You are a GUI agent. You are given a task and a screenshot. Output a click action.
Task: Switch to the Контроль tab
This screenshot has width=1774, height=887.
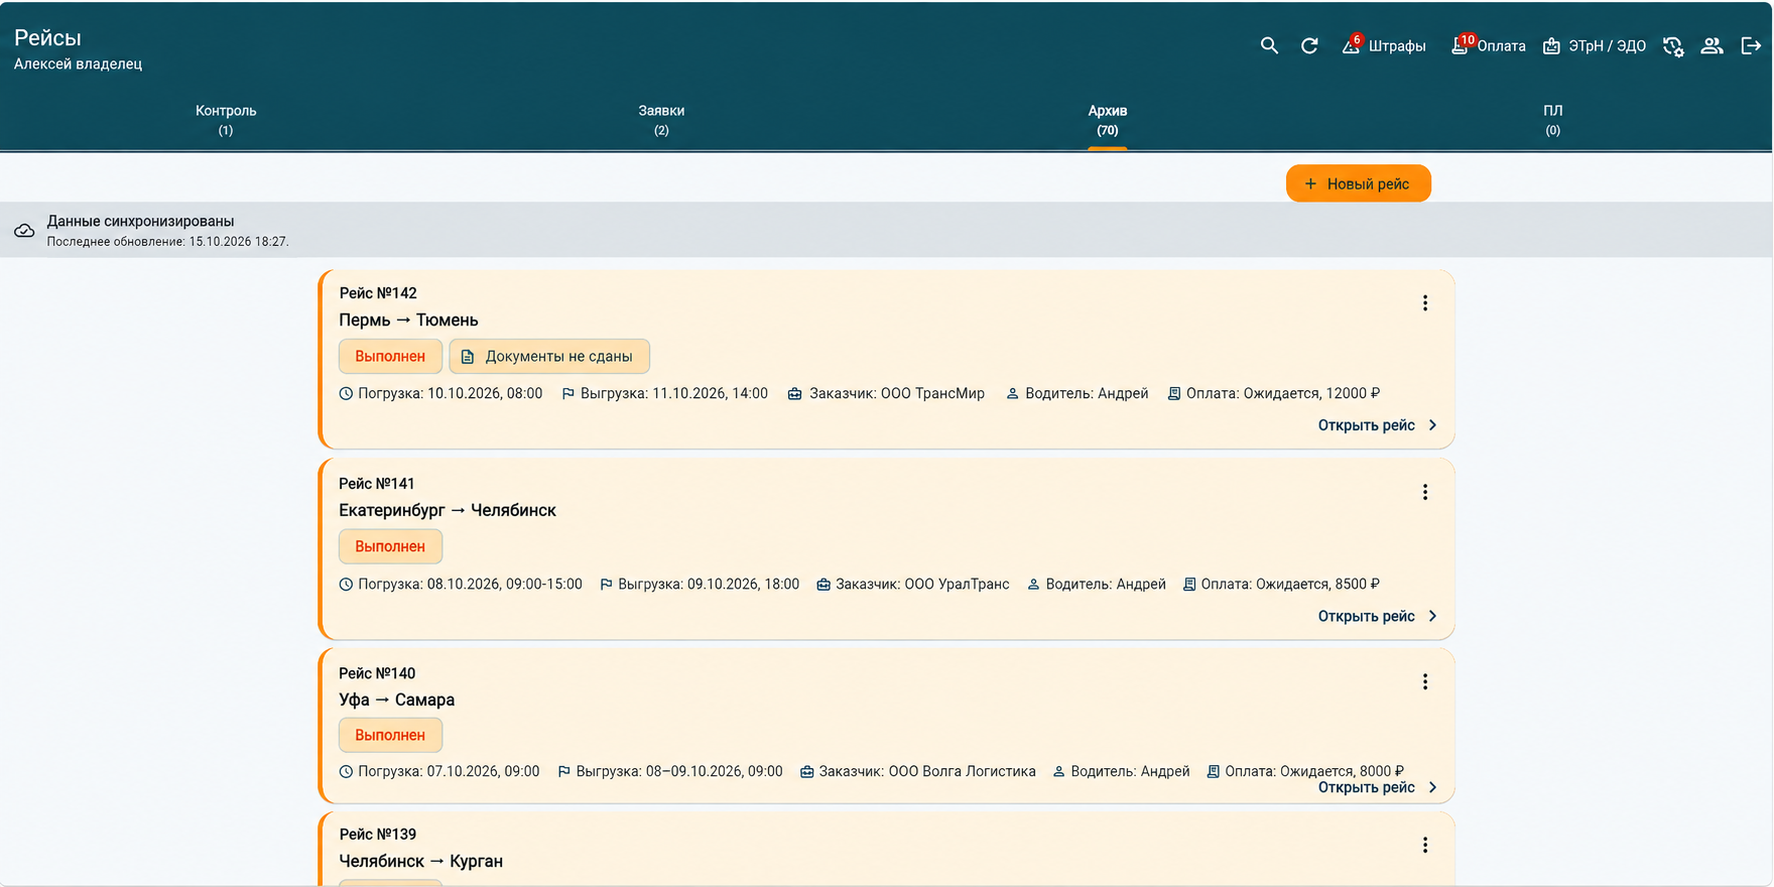coord(226,119)
